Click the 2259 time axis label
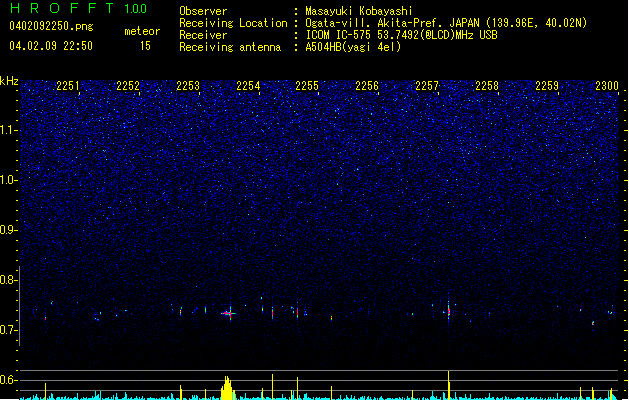 547,86
